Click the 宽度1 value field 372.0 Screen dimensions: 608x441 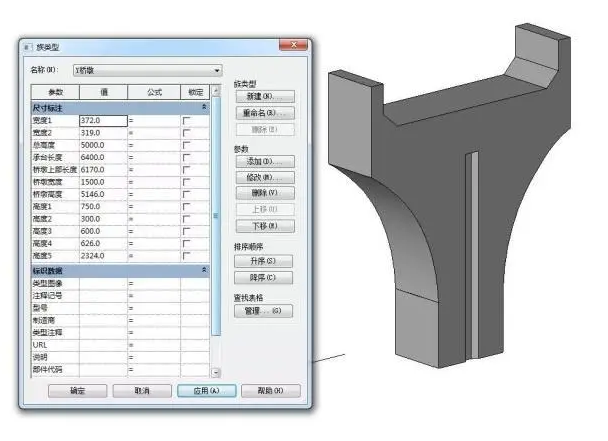tap(104, 121)
